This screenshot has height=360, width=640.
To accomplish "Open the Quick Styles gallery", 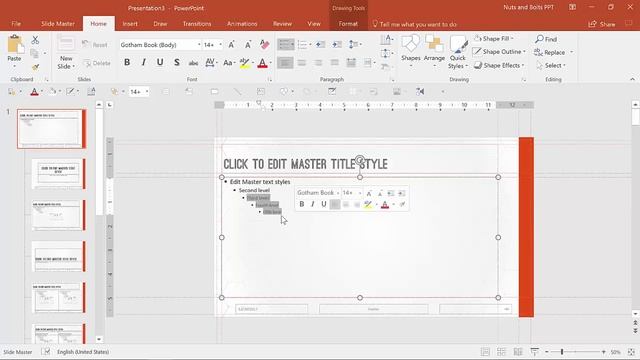I will (458, 52).
